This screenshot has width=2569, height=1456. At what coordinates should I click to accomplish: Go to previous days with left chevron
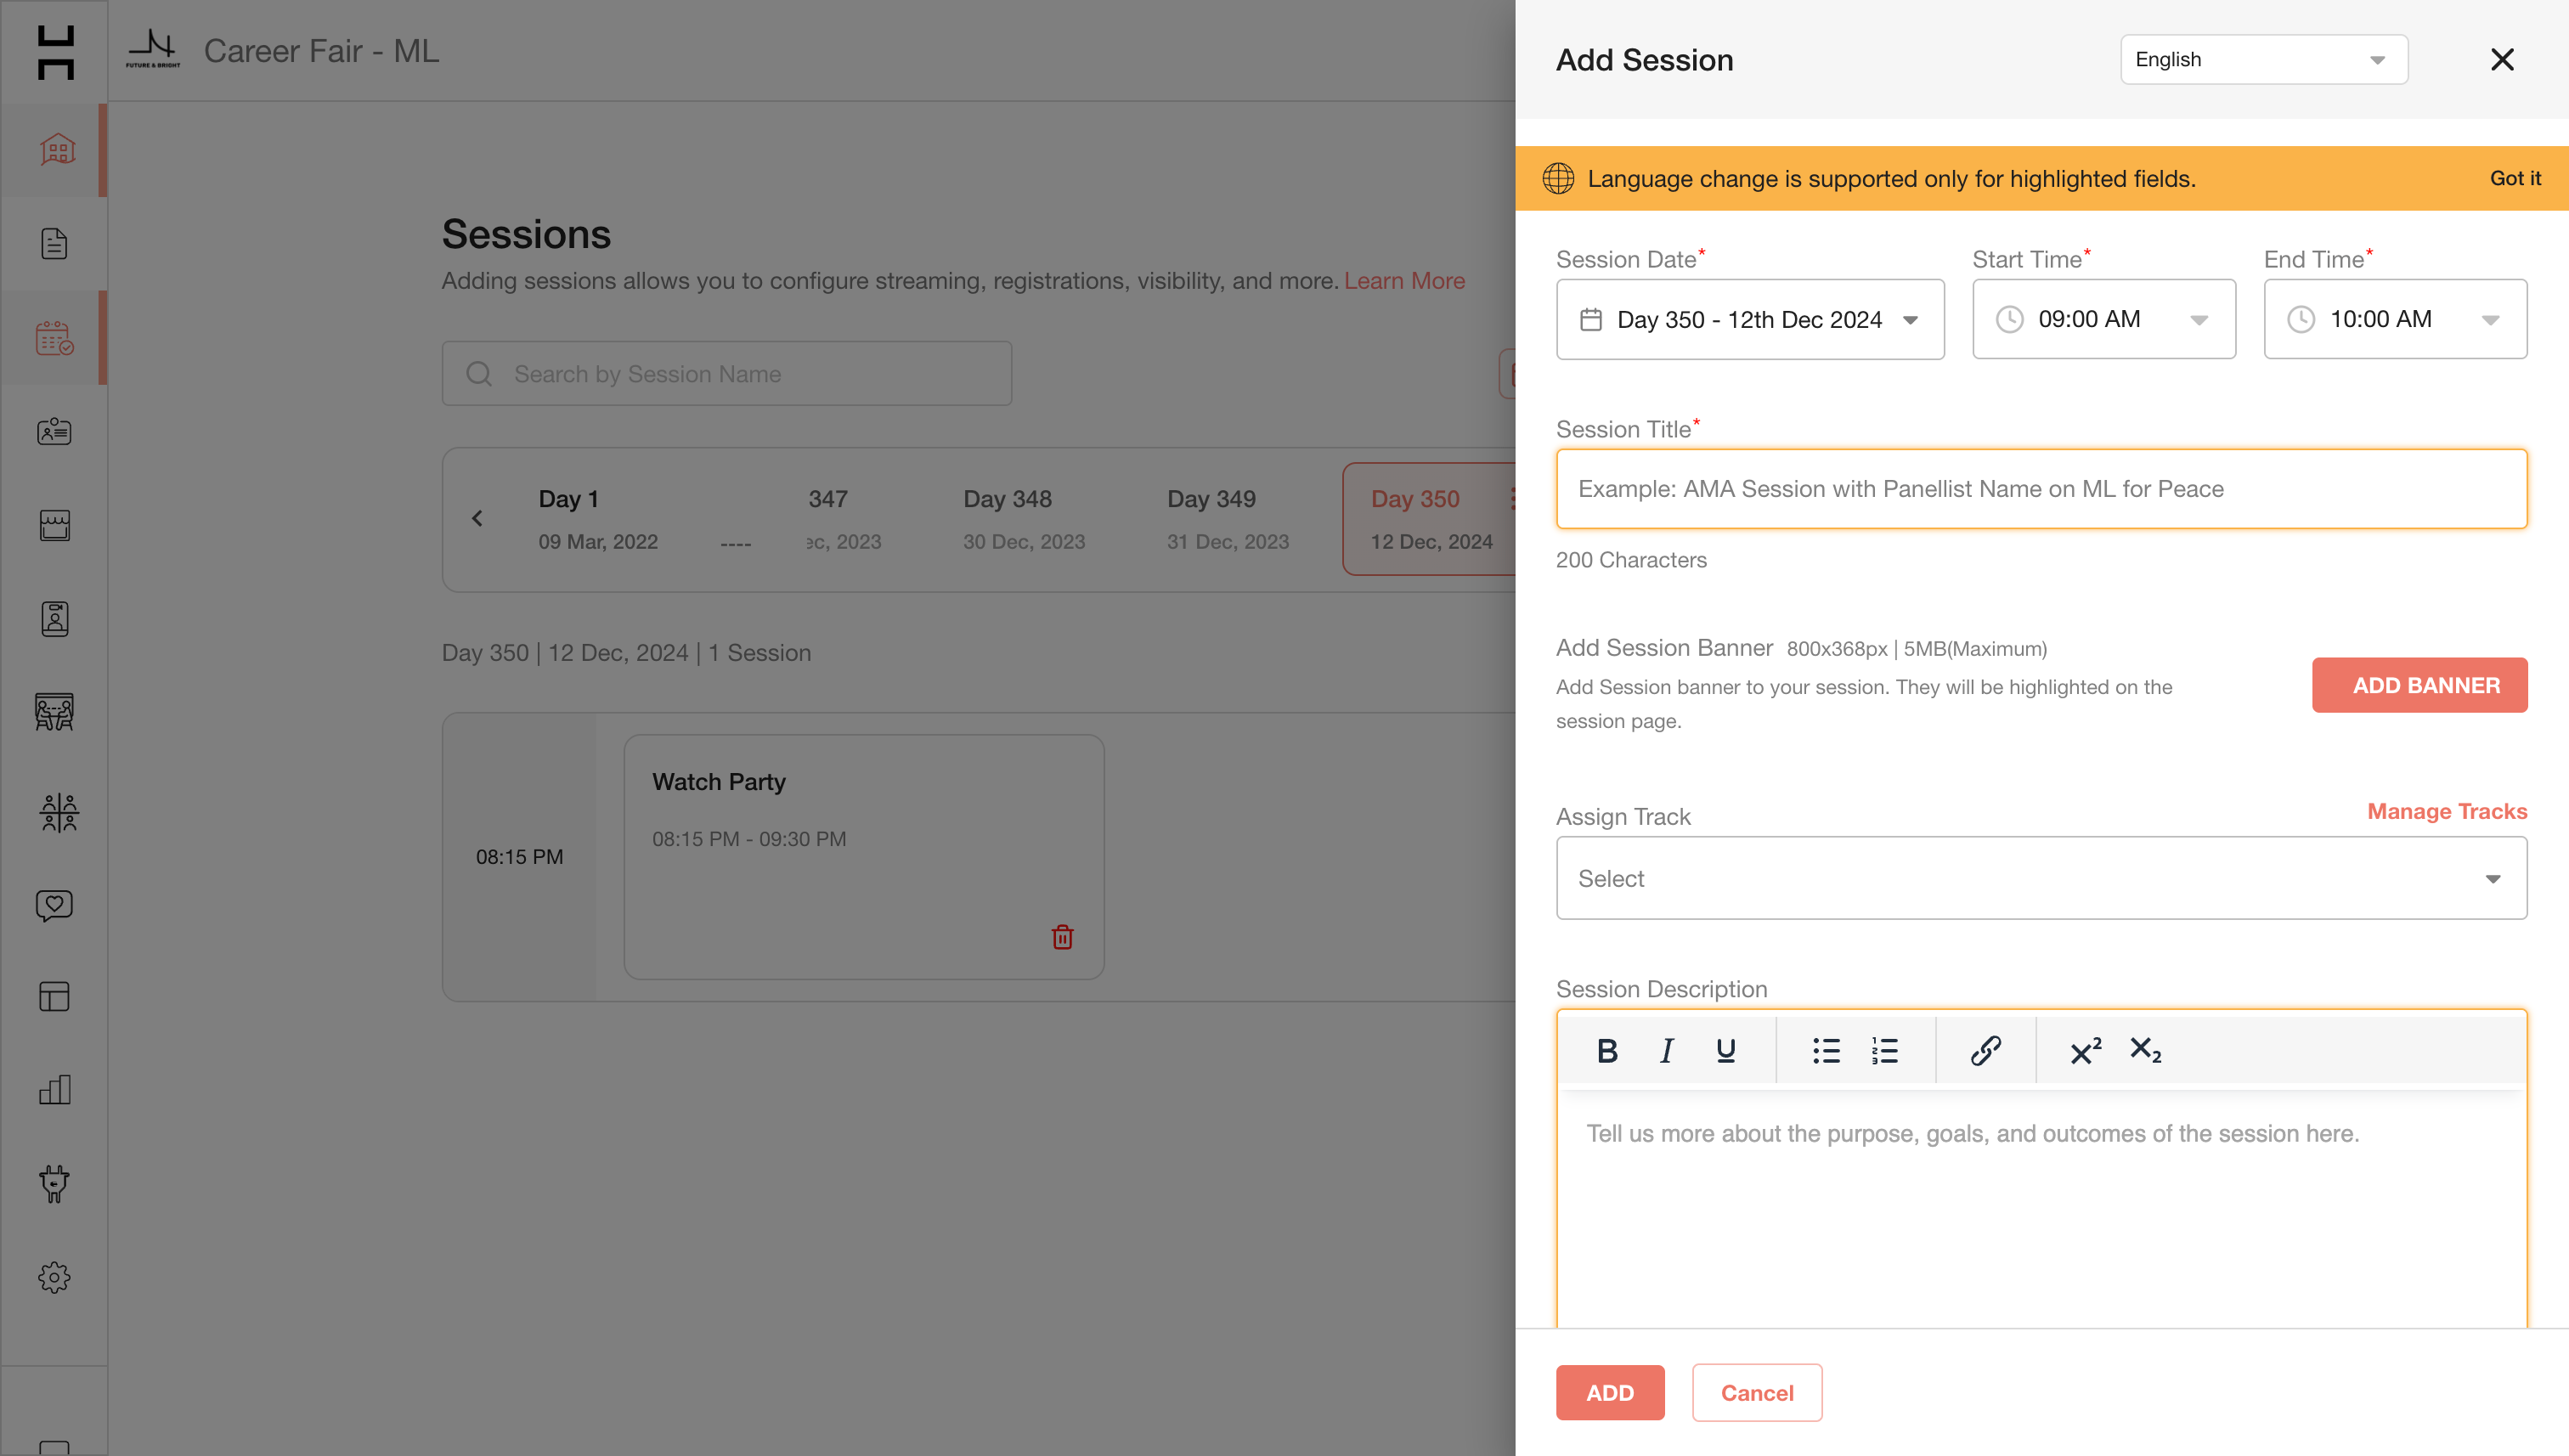[x=477, y=518]
